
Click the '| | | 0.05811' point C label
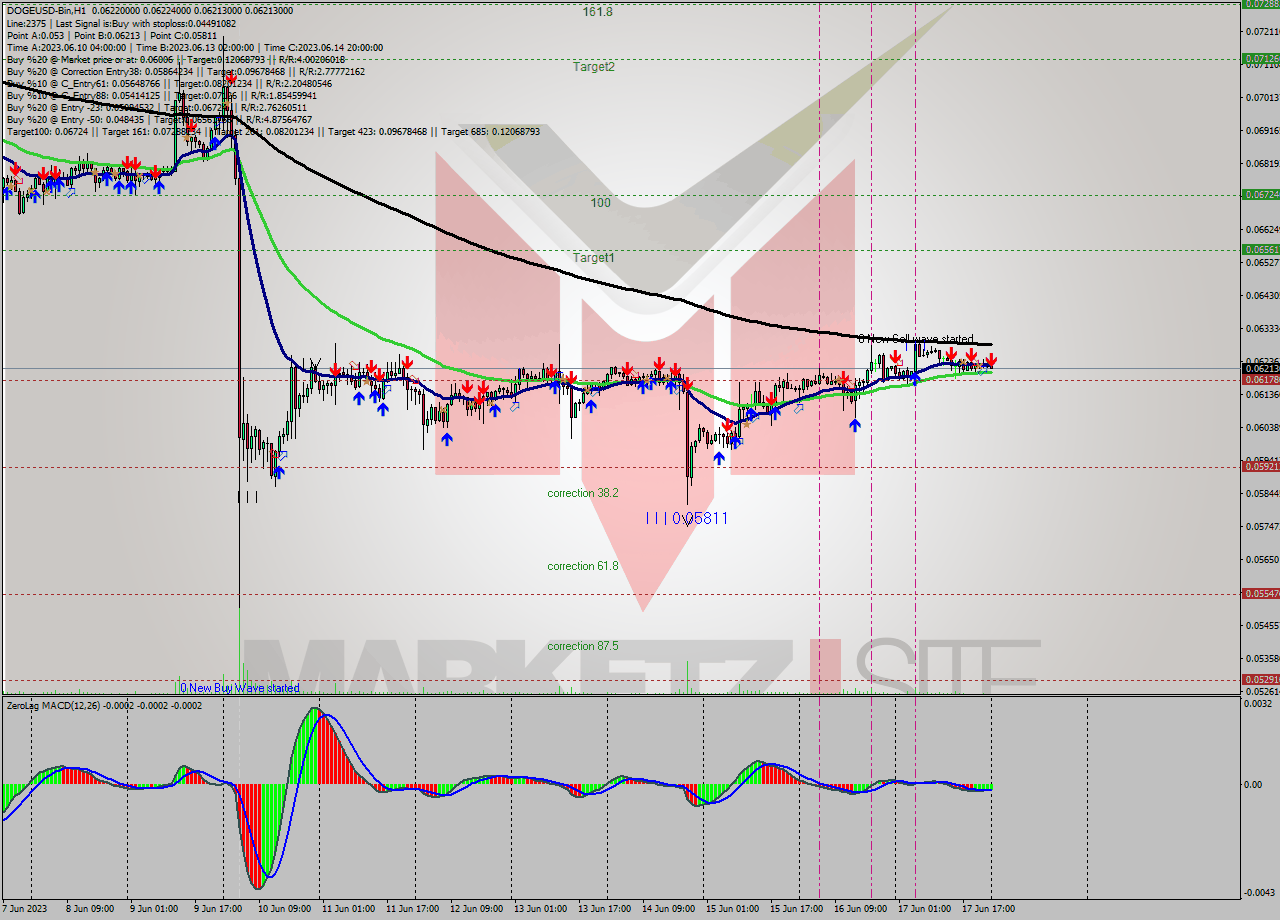(x=686, y=518)
